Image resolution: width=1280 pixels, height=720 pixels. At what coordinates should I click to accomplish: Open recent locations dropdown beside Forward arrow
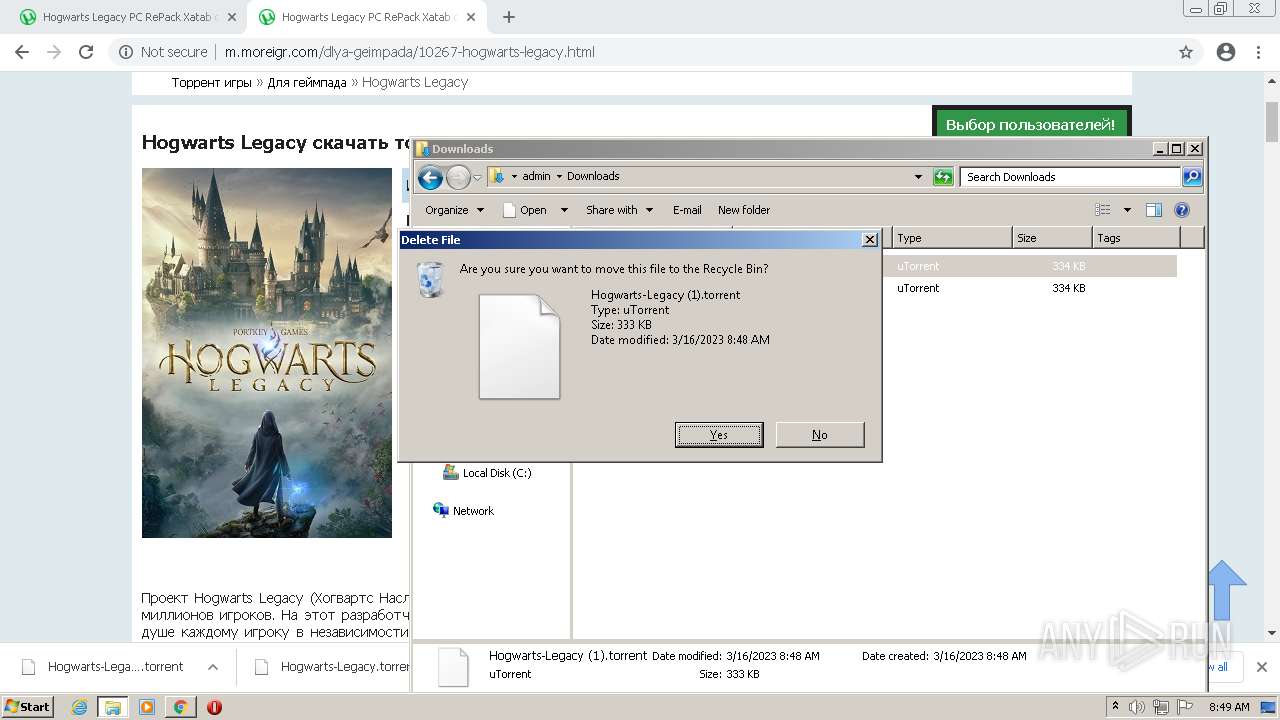(478, 178)
